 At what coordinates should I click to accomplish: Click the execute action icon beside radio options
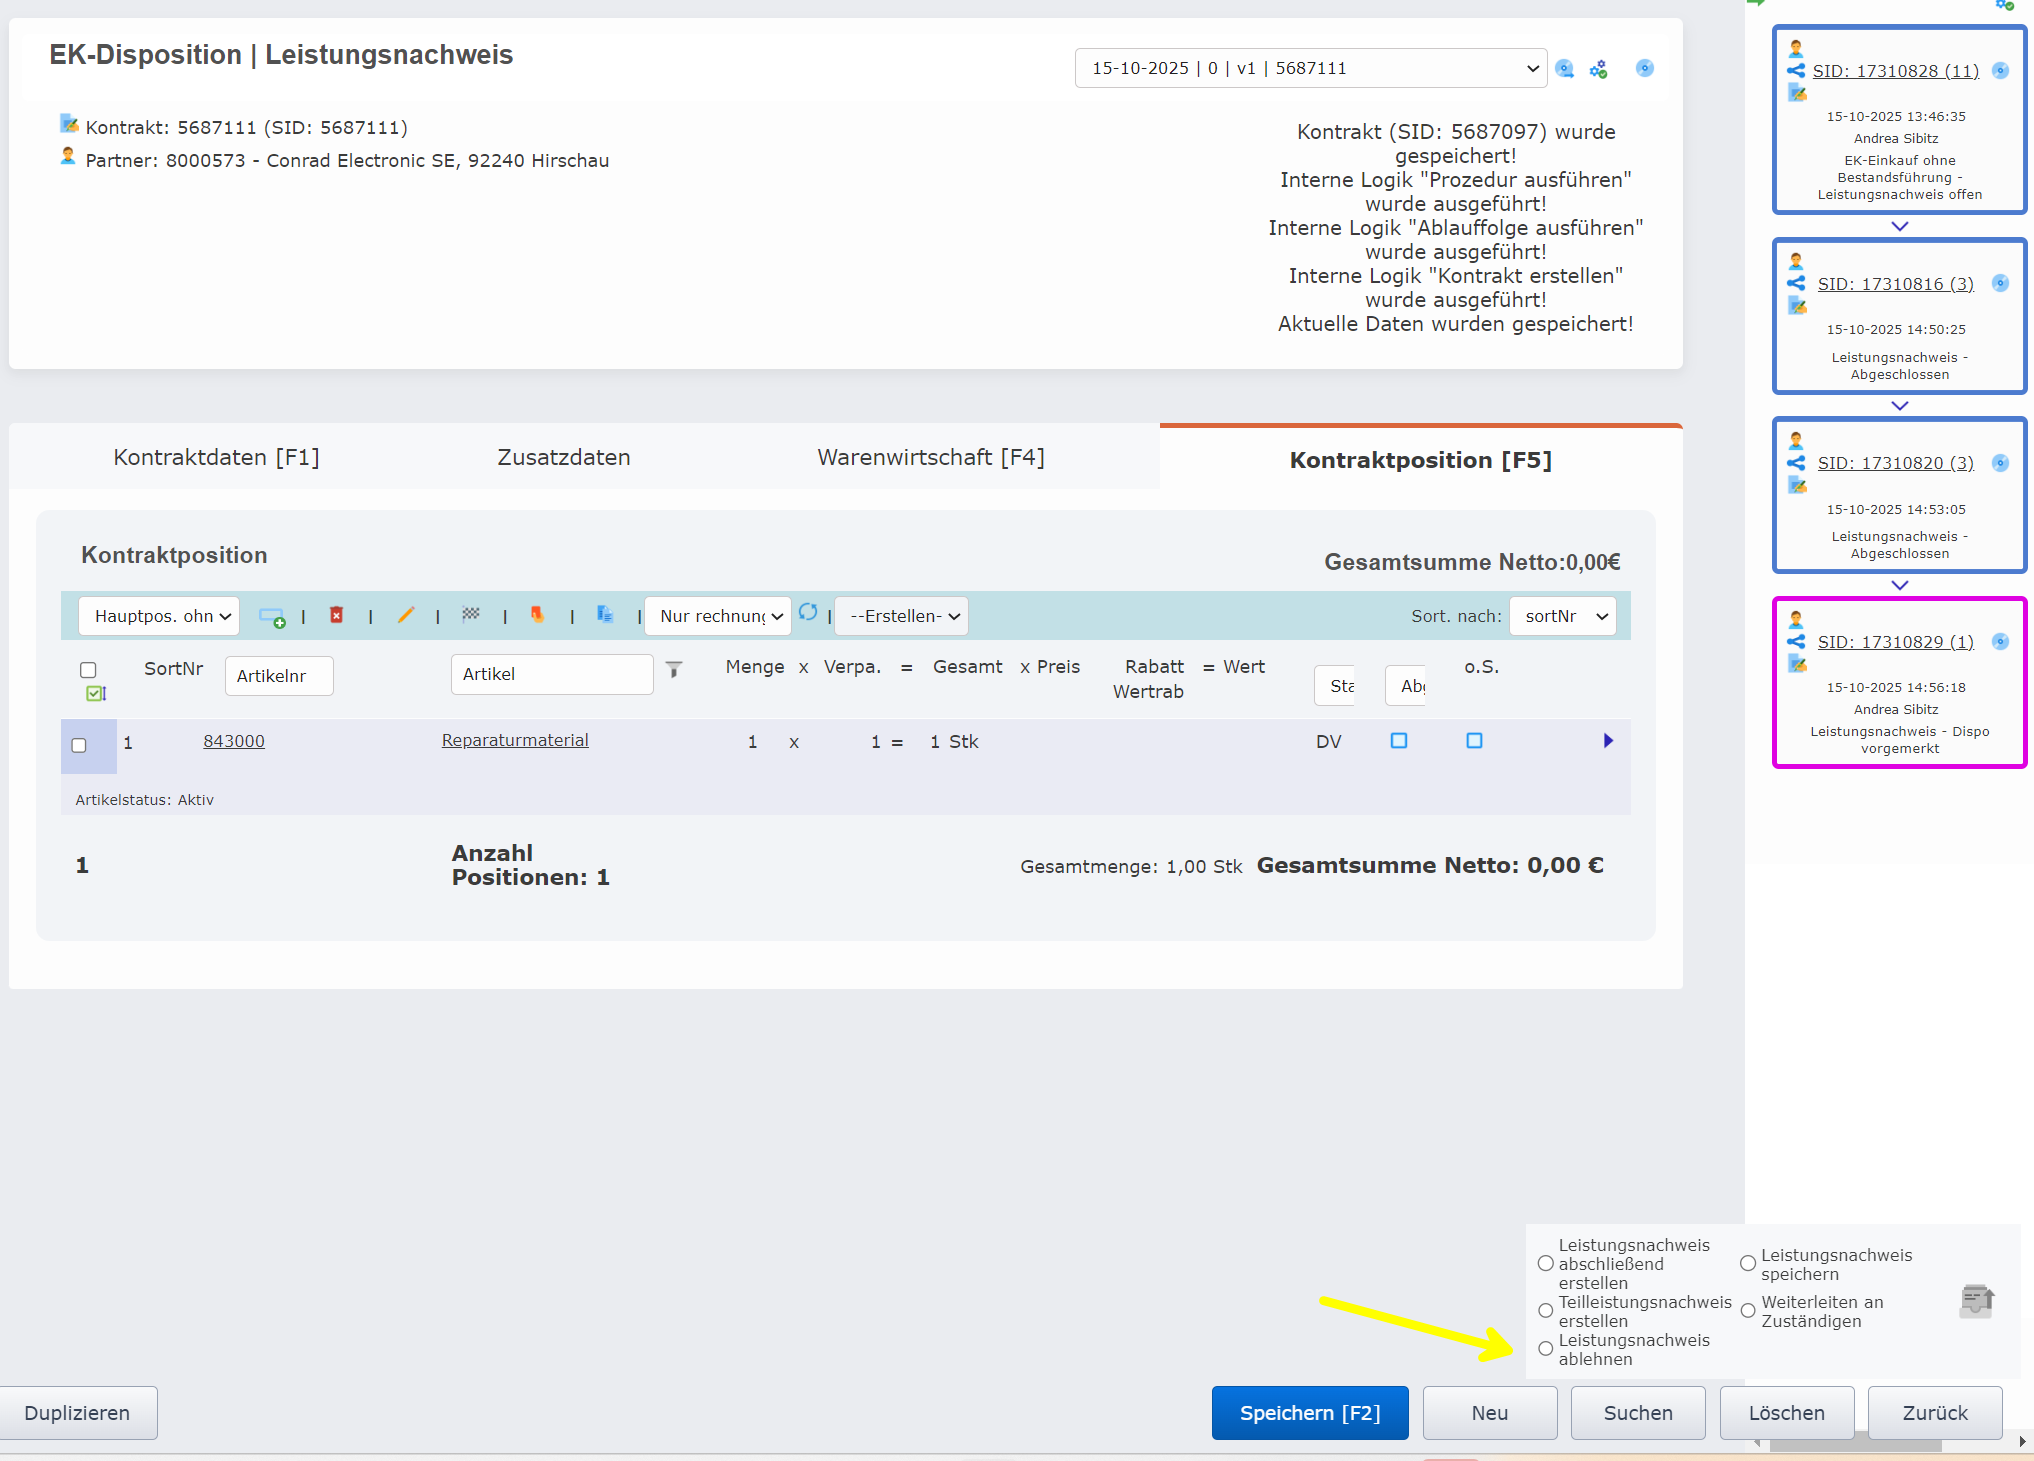coord(1976,1300)
